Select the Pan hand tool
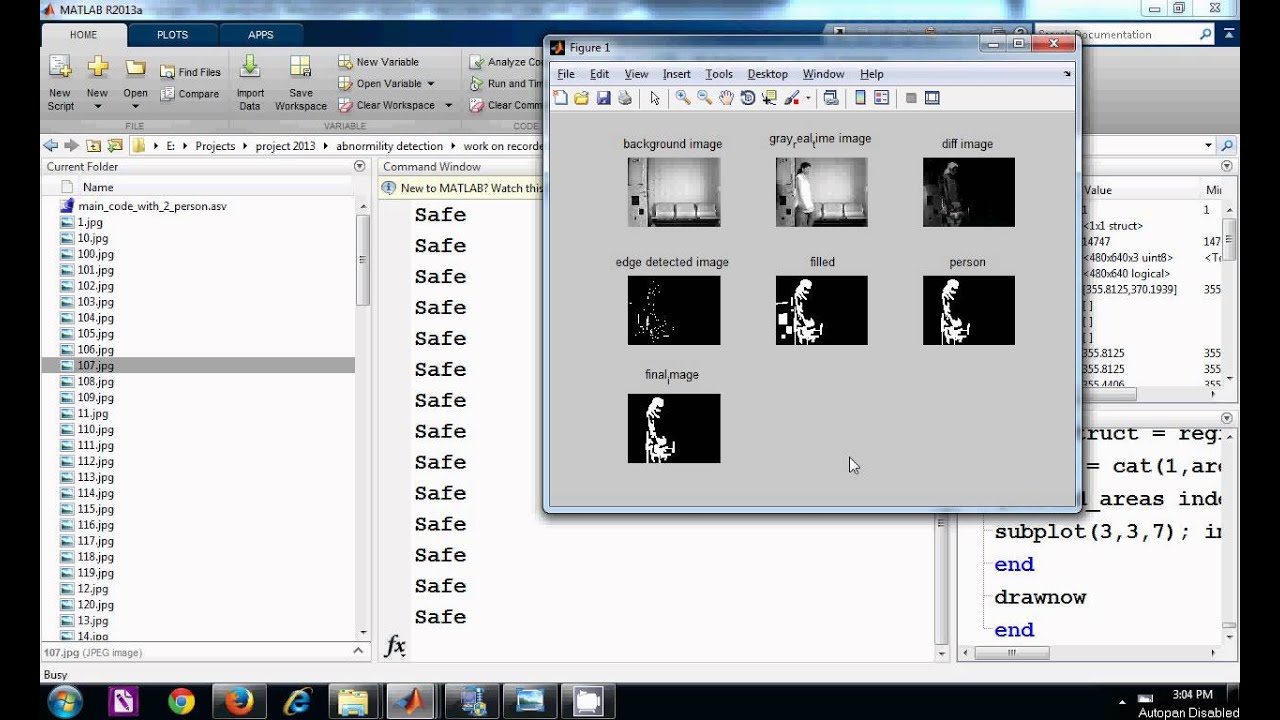Screen dimensions: 1280x720 [x=726, y=98]
